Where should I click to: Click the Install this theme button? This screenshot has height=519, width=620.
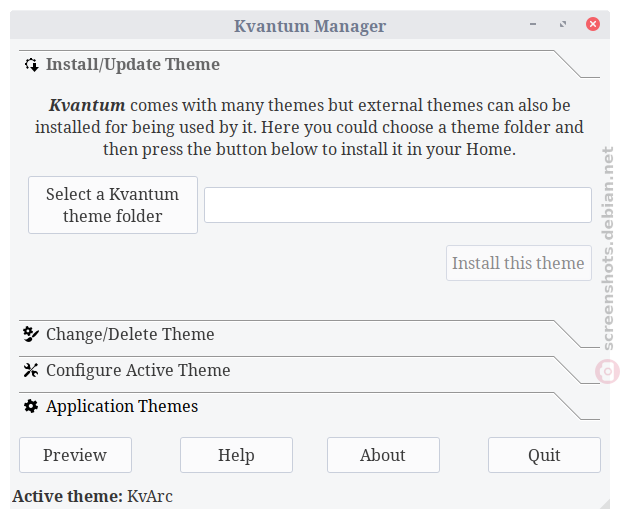tap(519, 263)
